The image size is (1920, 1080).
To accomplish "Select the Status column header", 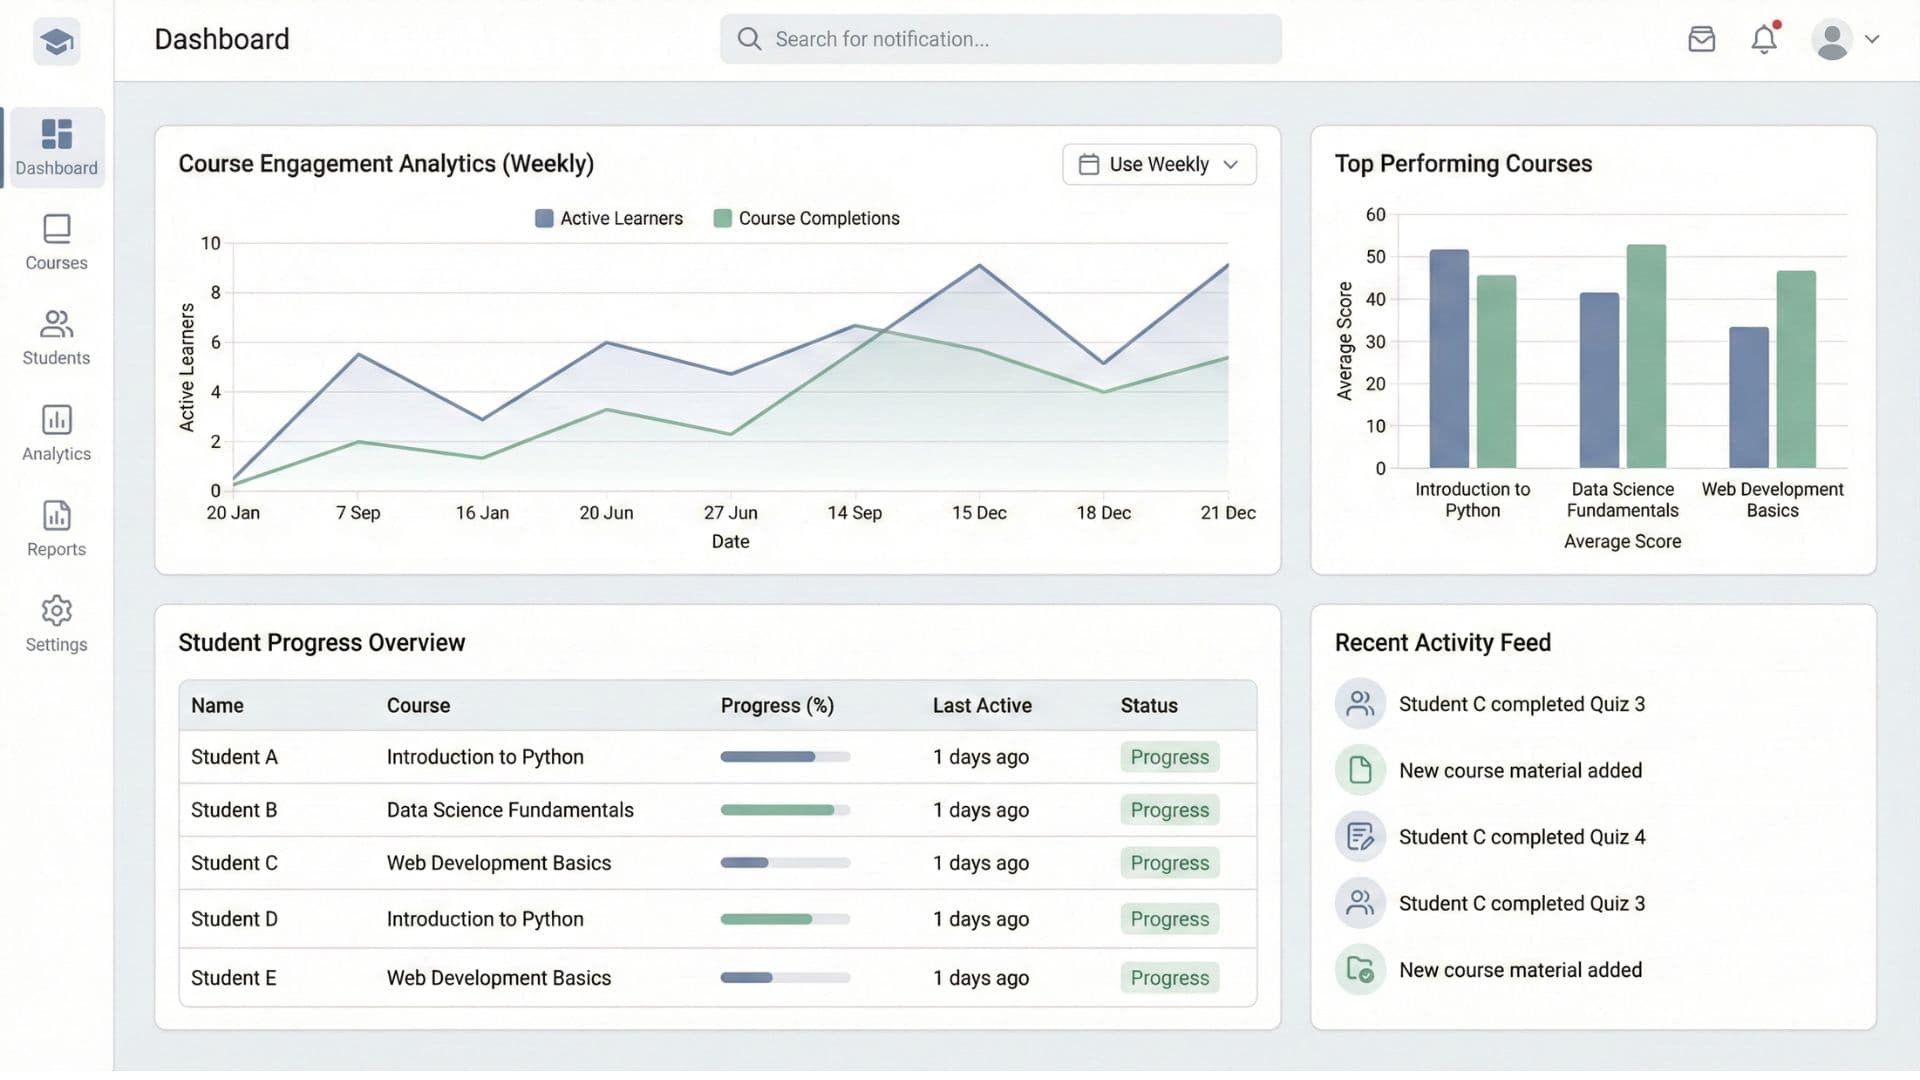I will tap(1148, 705).
